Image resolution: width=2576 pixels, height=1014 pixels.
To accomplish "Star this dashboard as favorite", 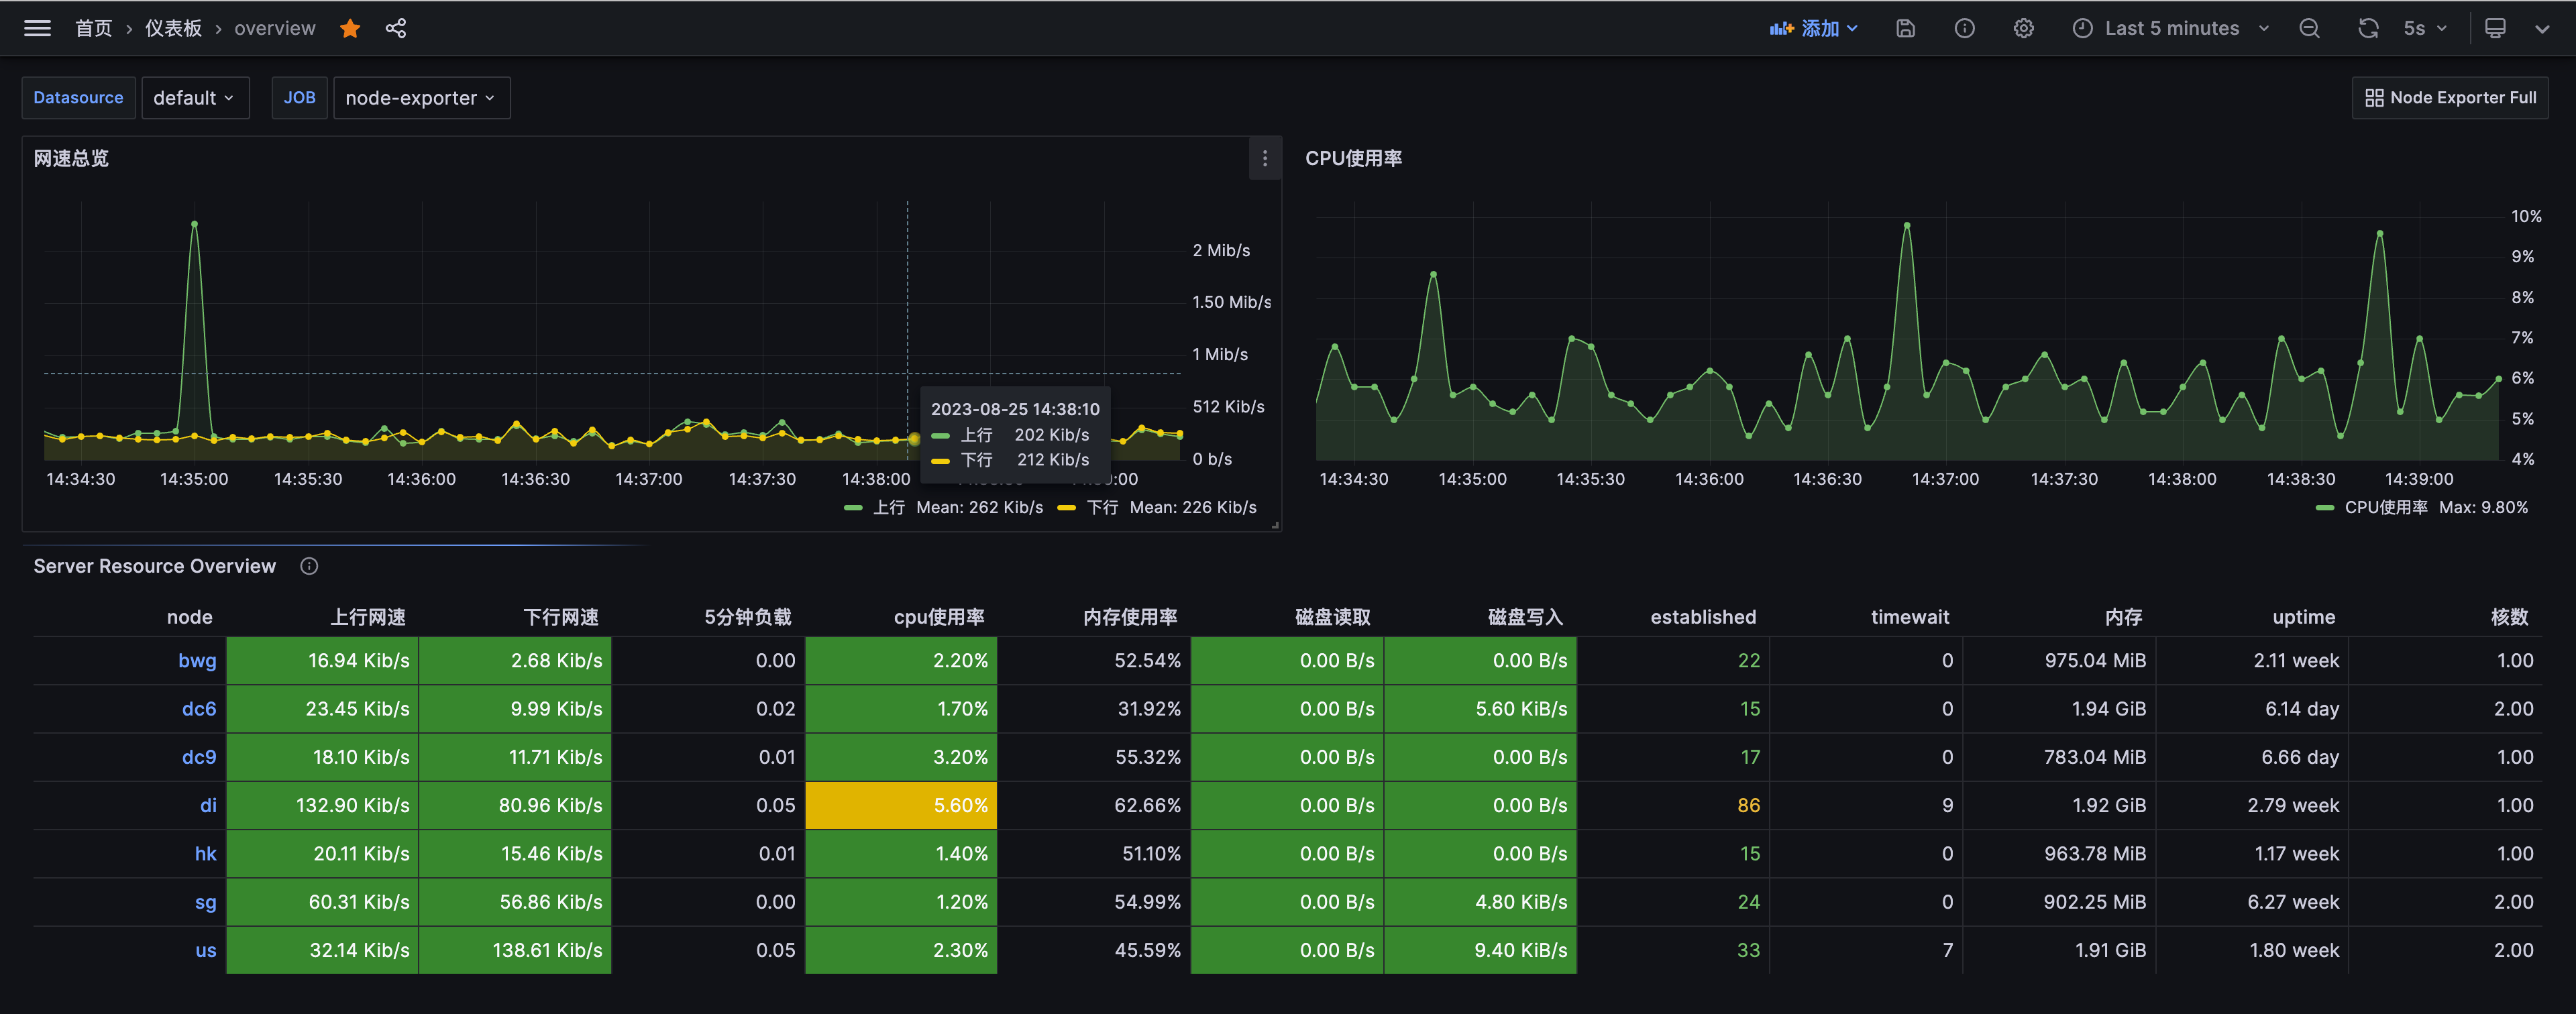I will [350, 28].
